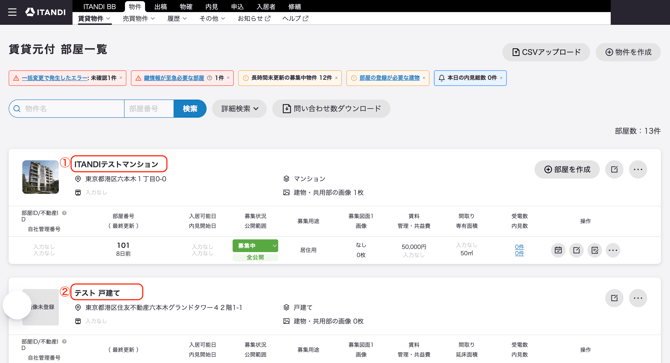Open the ヘルプ external link

tap(295, 18)
